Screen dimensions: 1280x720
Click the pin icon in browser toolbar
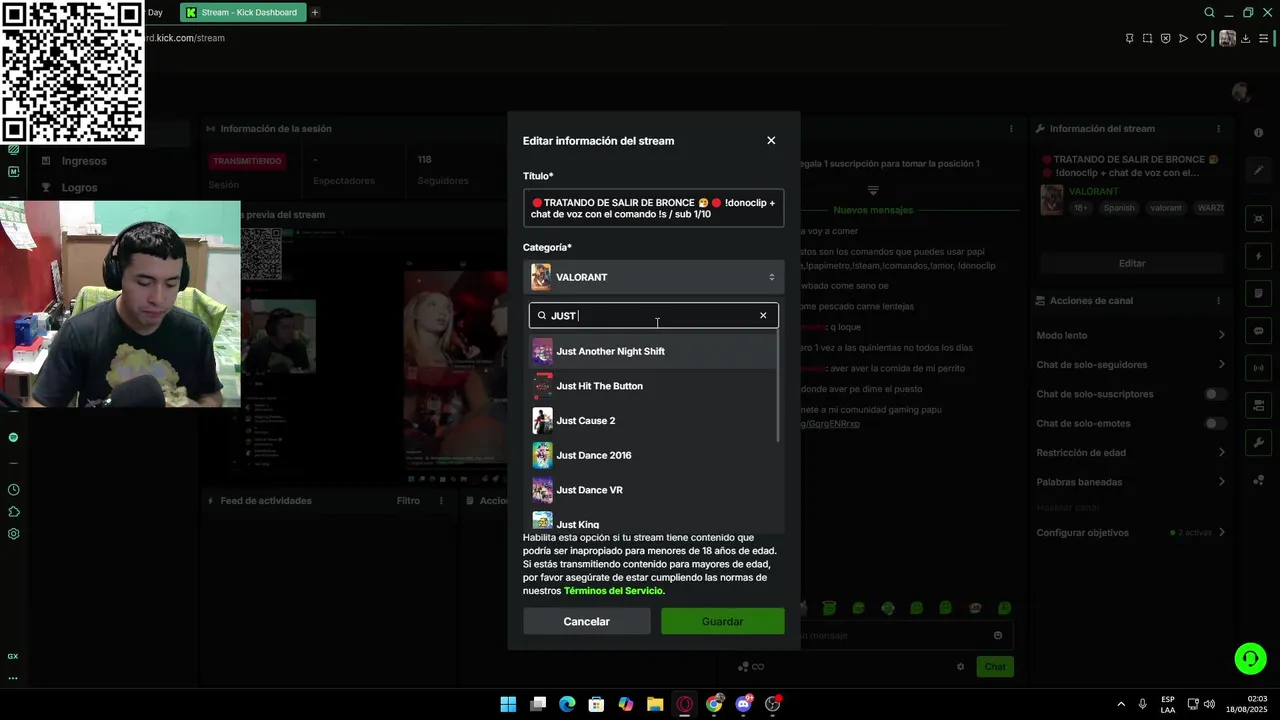click(x=1129, y=39)
